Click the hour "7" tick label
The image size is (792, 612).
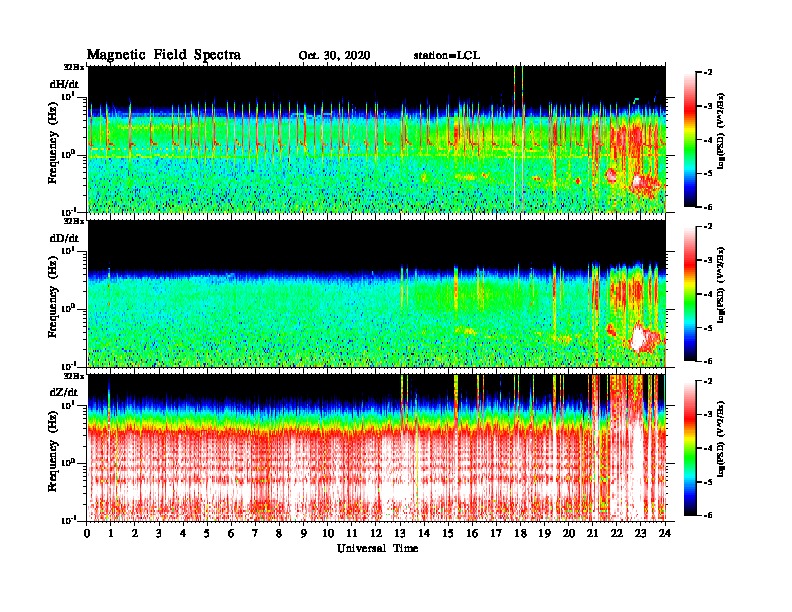click(x=256, y=533)
